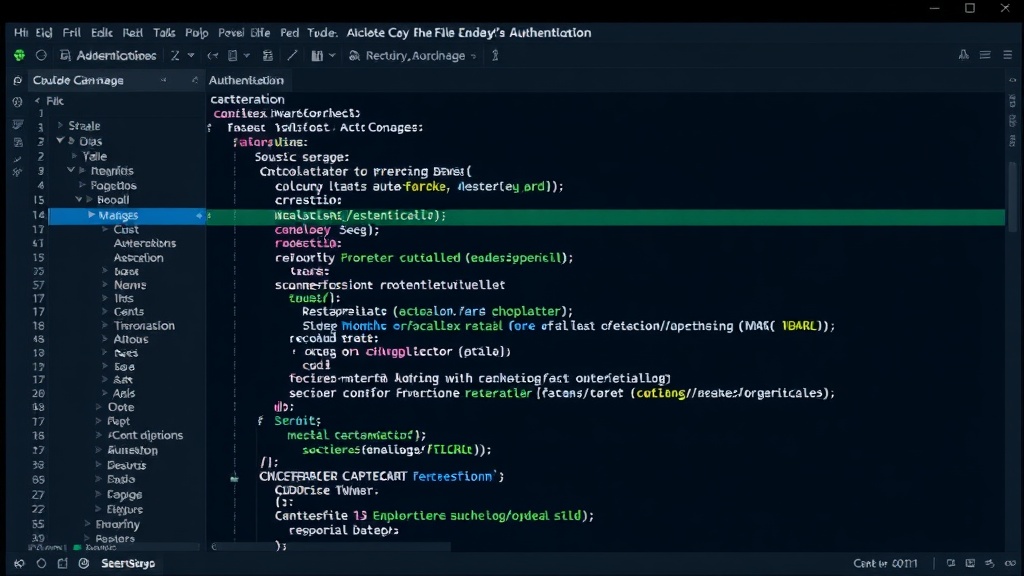Screen dimensions: 1024x576
Task: Select the Tironaslon tree item
Action: coord(144,325)
